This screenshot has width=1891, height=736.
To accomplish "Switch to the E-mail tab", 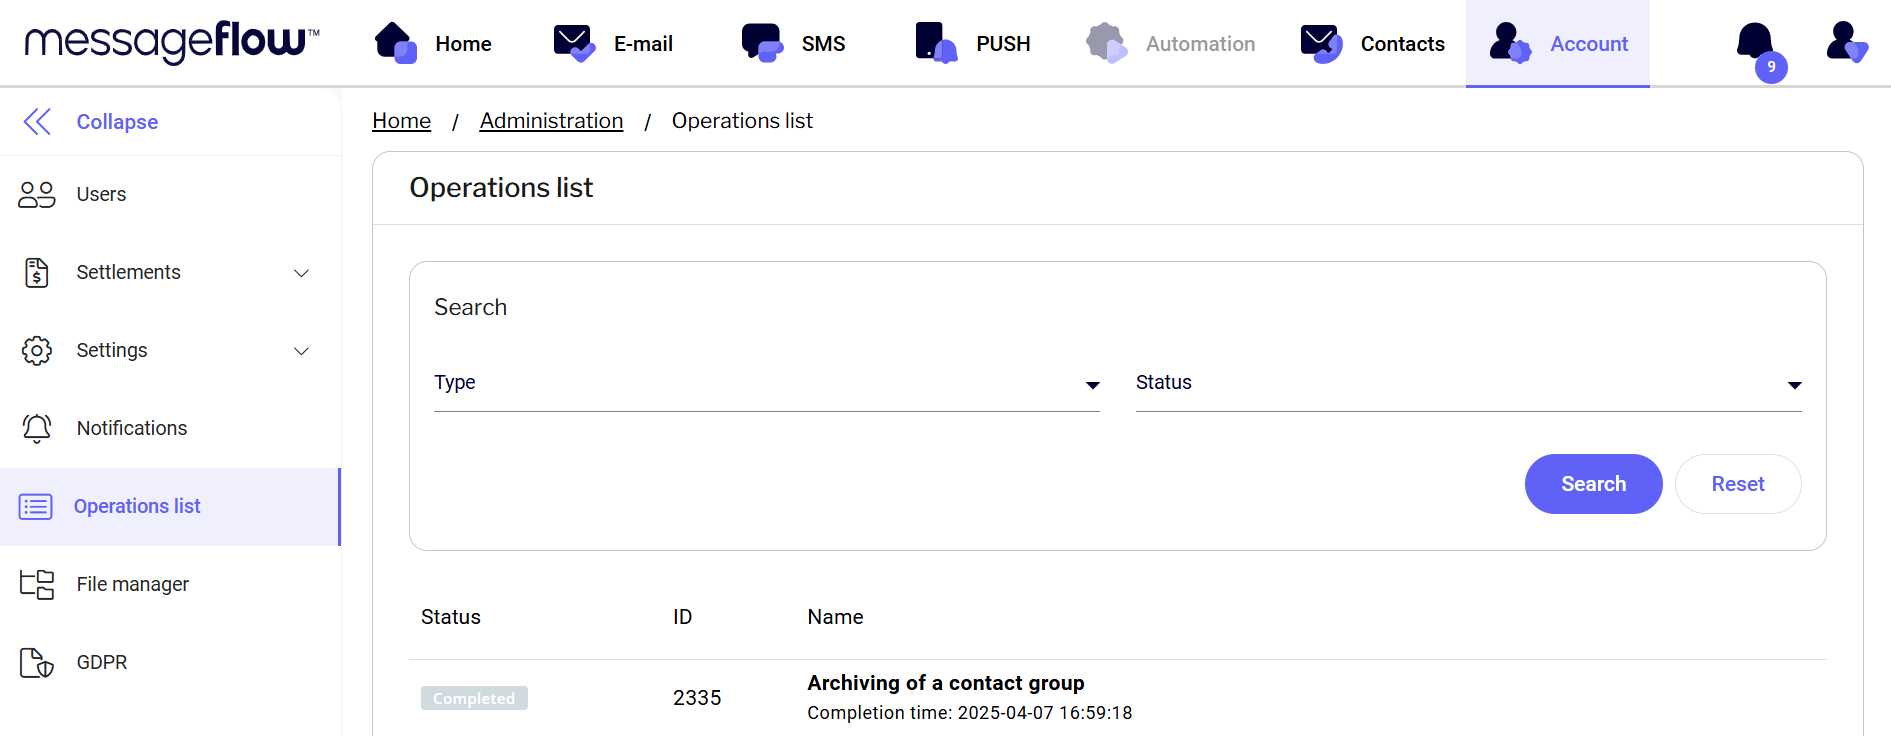I will pyautogui.click(x=614, y=44).
